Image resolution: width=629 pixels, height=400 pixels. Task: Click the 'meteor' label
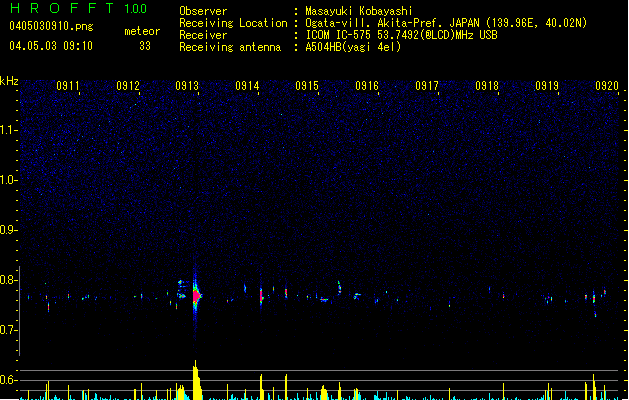click(x=142, y=31)
